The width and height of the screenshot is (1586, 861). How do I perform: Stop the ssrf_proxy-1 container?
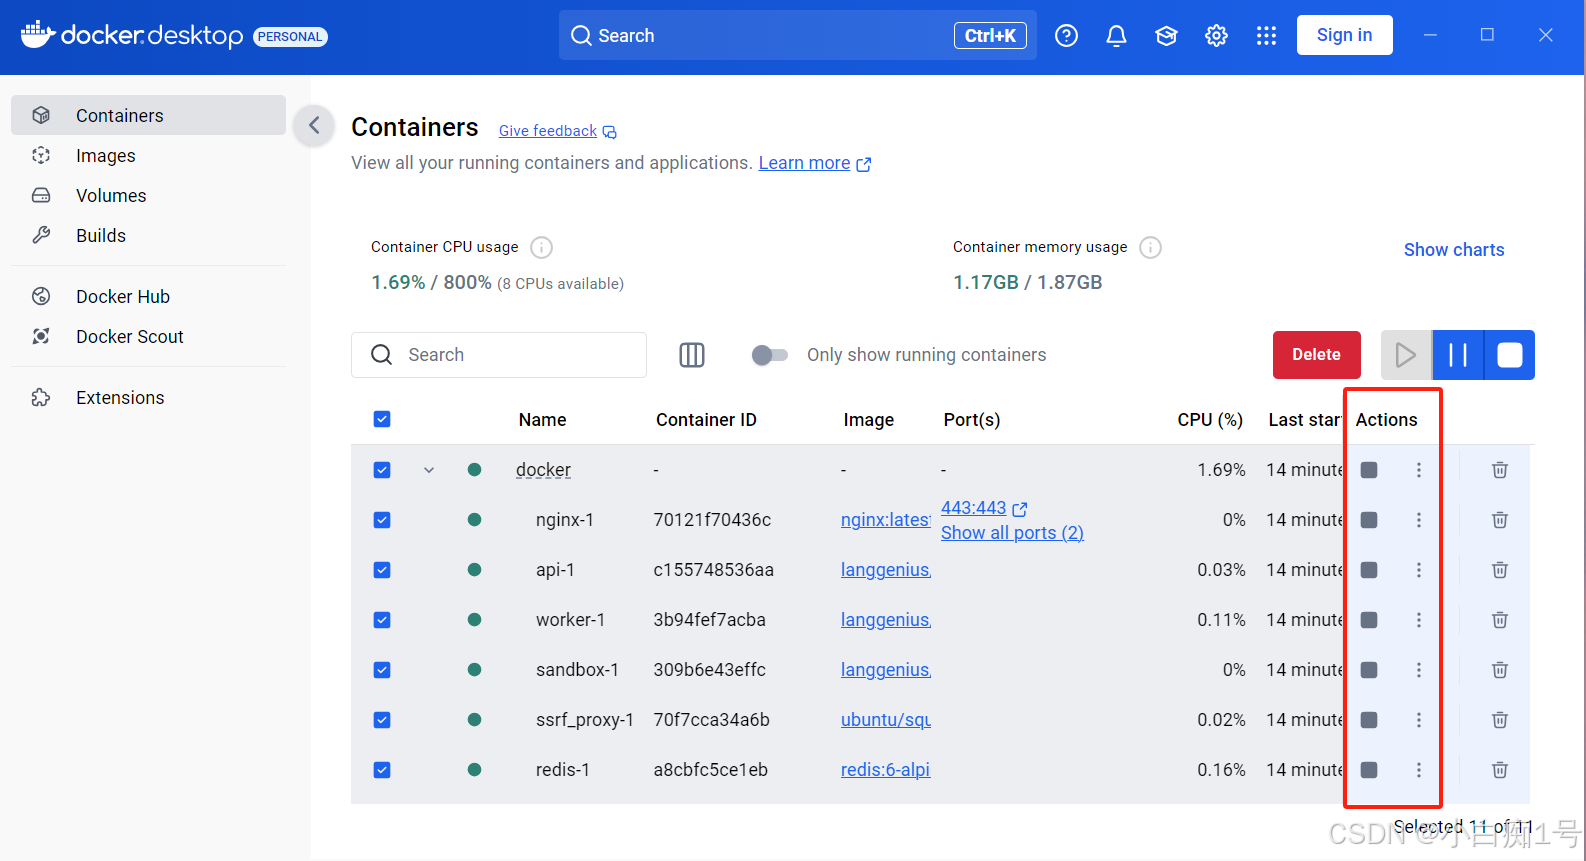click(1370, 720)
